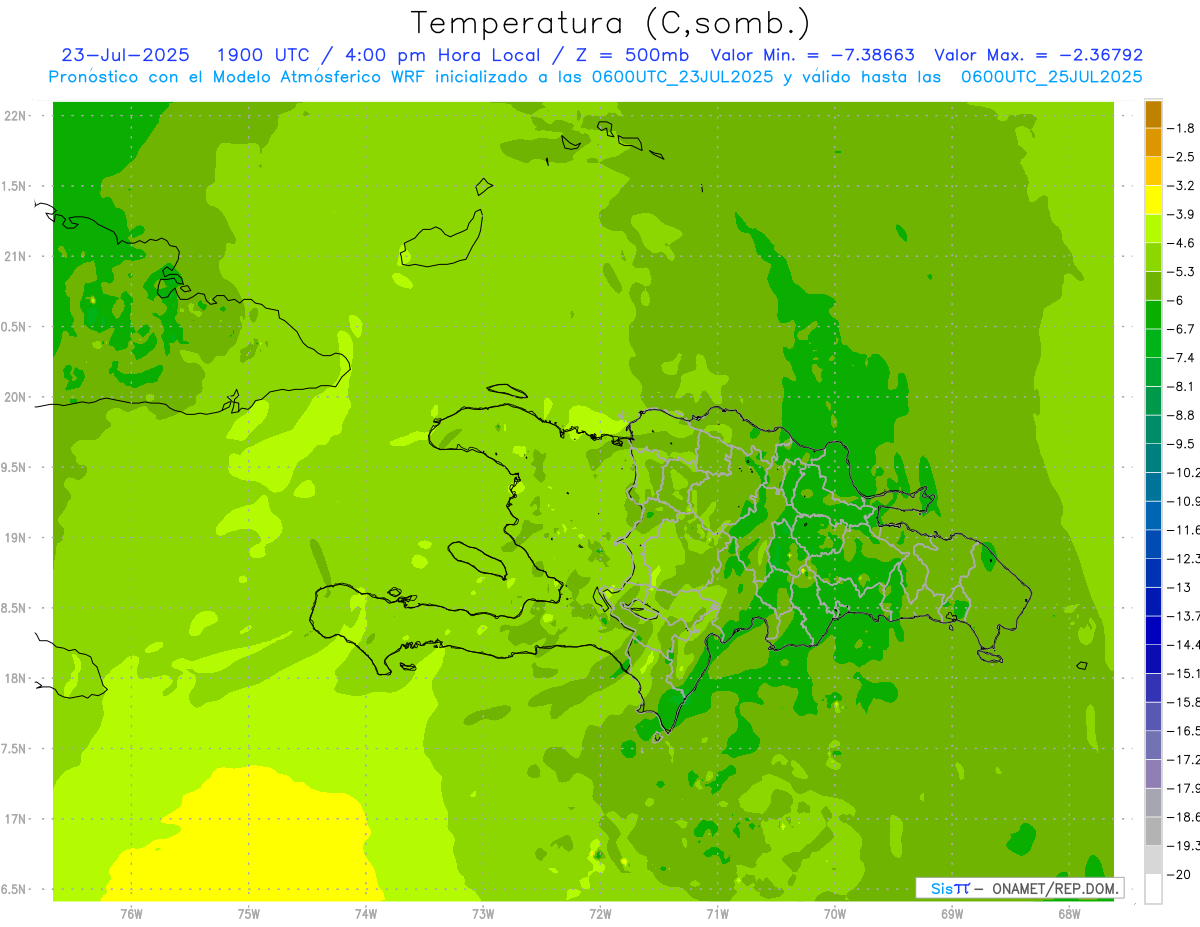The width and height of the screenshot is (1200, 927).
Task: Click the '75W' longitude label
Action: pyautogui.click(x=249, y=913)
